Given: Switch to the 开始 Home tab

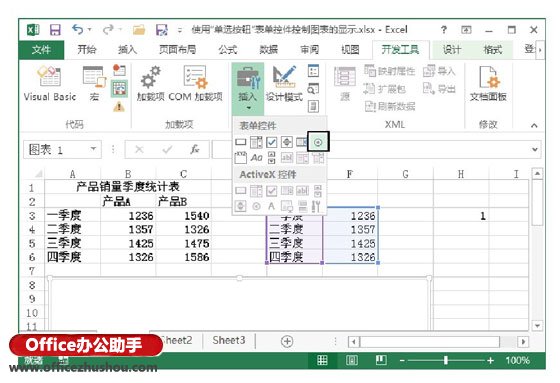Looking at the screenshot, I should click(87, 50).
